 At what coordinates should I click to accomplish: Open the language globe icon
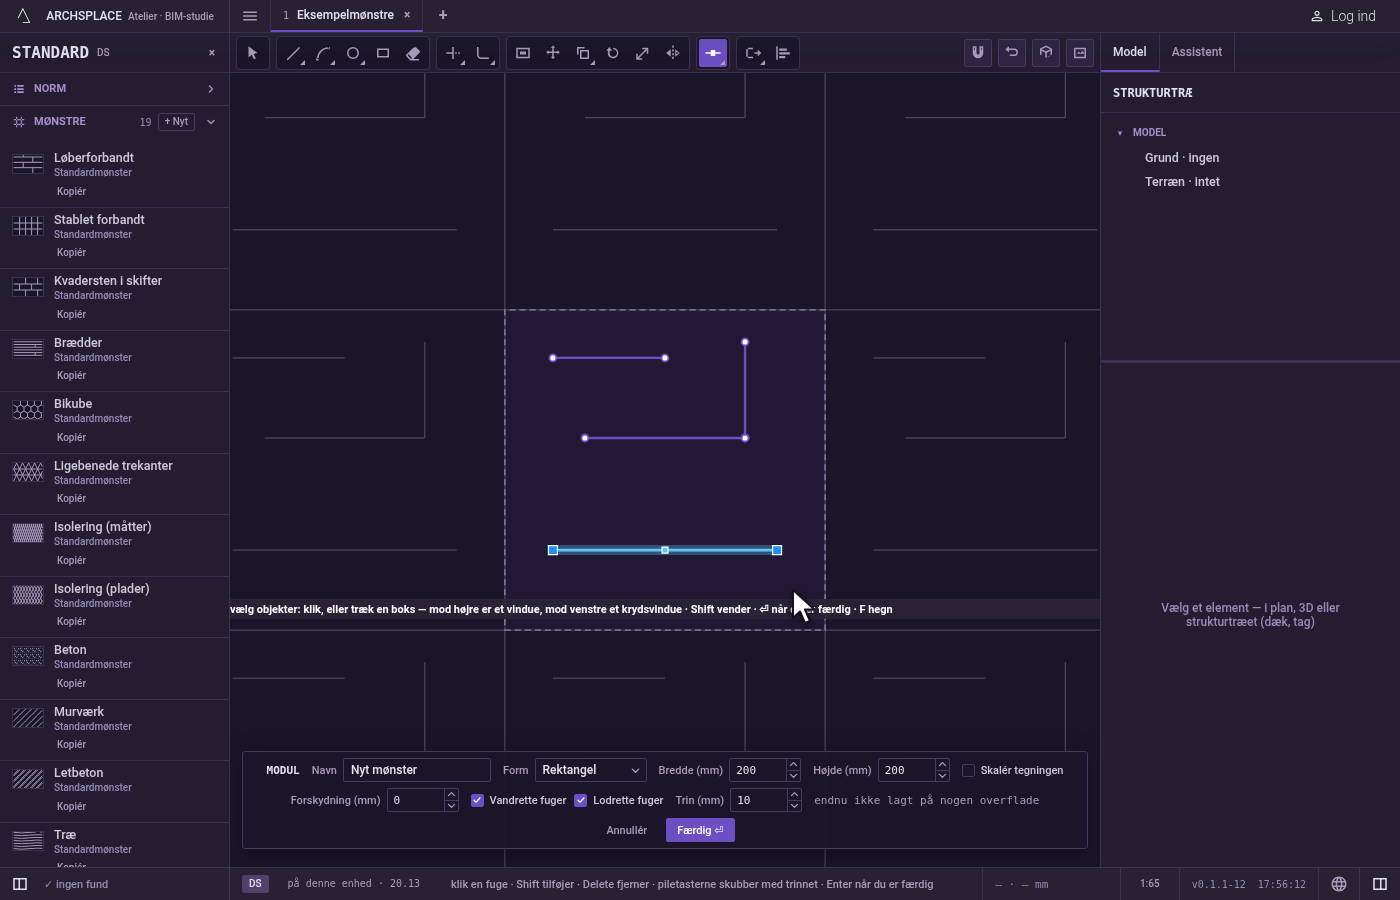pos(1339,884)
